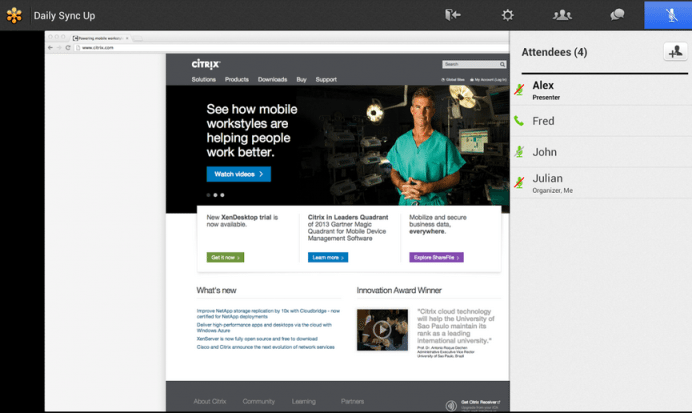Click Alex's muted microphone icon
Viewport: 692px width, 413px height.
tap(519, 90)
